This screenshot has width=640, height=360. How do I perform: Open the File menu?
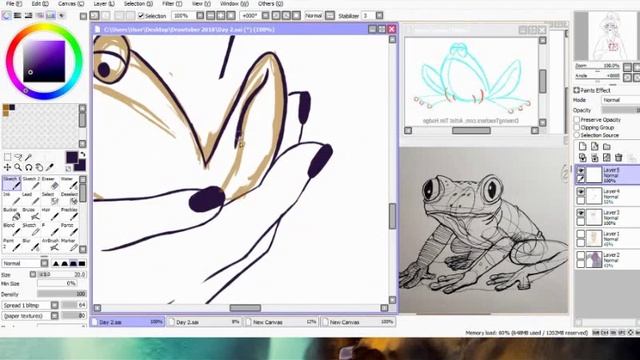click(x=13, y=4)
